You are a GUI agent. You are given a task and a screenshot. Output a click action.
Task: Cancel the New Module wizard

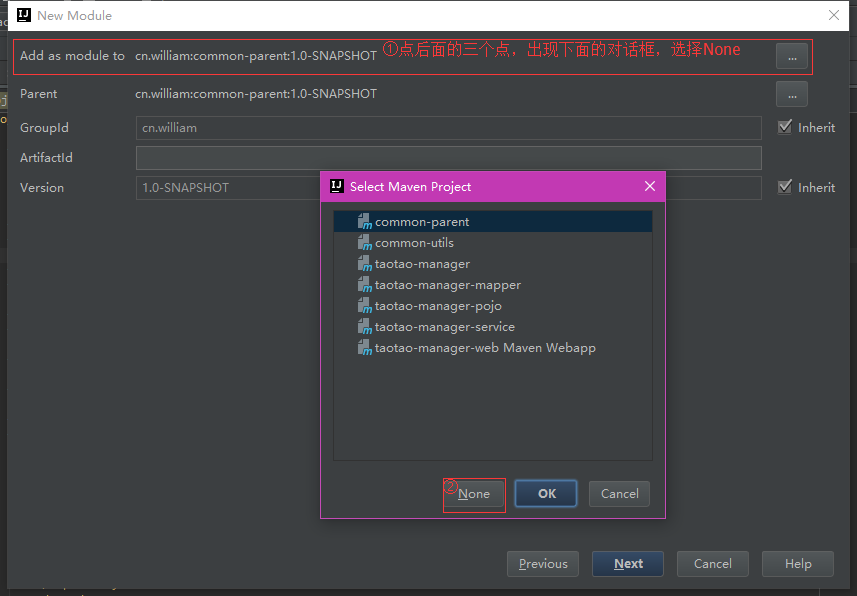click(x=712, y=564)
